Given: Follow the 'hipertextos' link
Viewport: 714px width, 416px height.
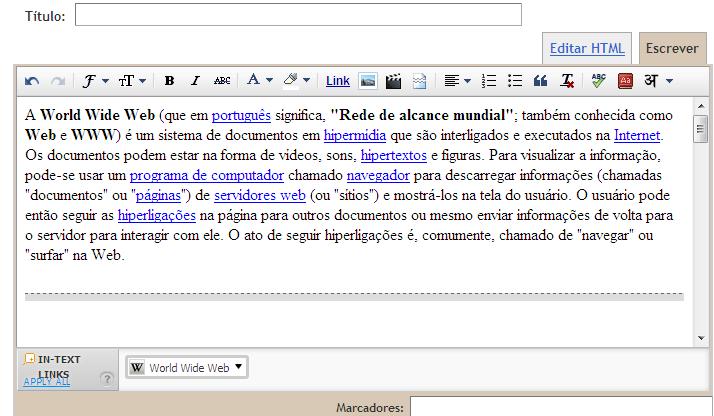Looking at the screenshot, I should coord(393,156).
